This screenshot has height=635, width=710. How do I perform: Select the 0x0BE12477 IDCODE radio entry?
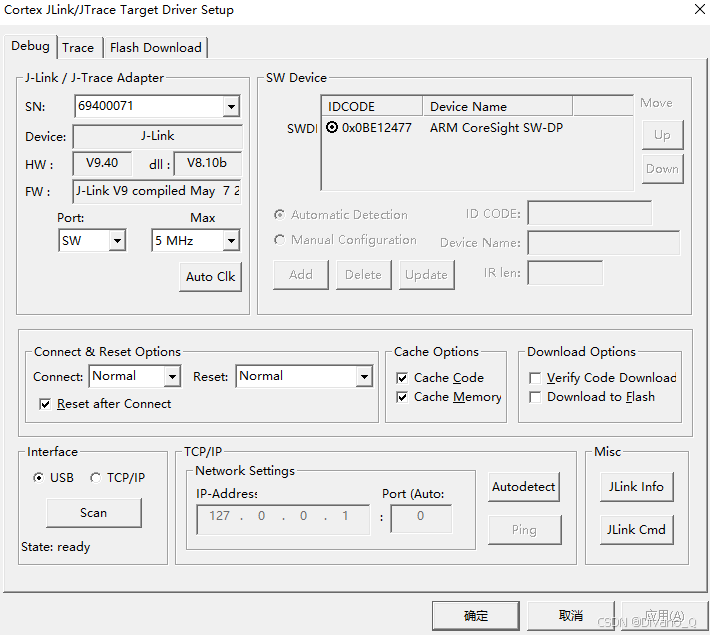click(x=332, y=128)
